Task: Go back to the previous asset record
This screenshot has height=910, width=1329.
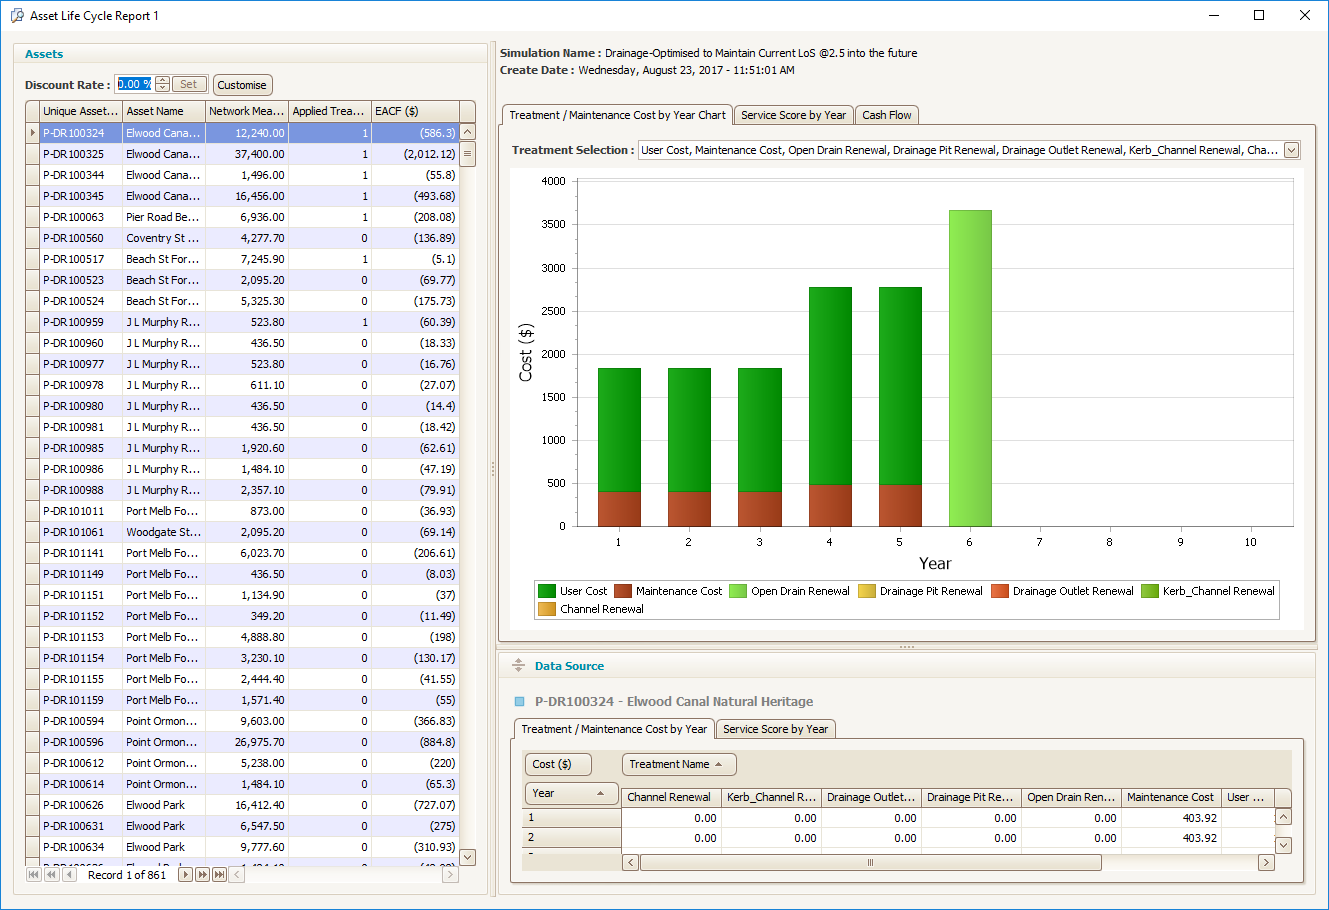Action: (69, 874)
